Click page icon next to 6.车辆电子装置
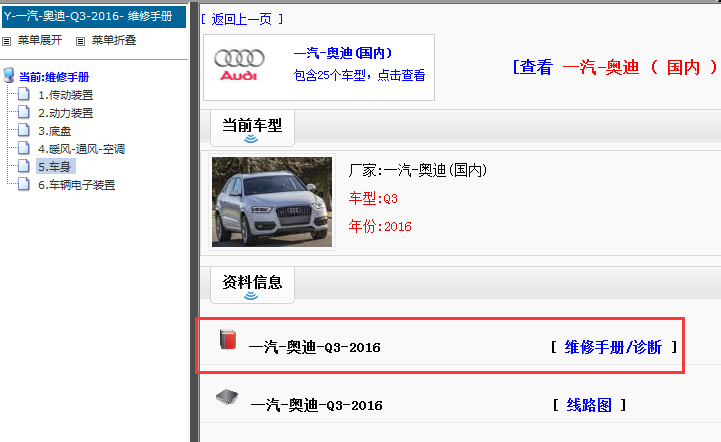 pyautogui.click(x=24, y=184)
